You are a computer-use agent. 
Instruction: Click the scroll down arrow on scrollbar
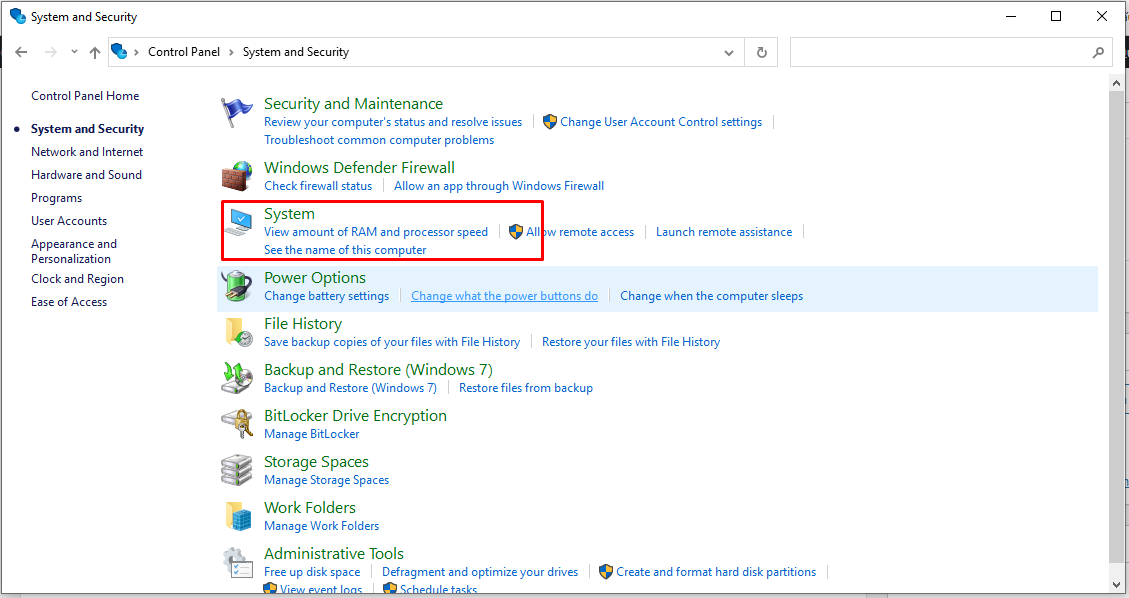point(1117,582)
